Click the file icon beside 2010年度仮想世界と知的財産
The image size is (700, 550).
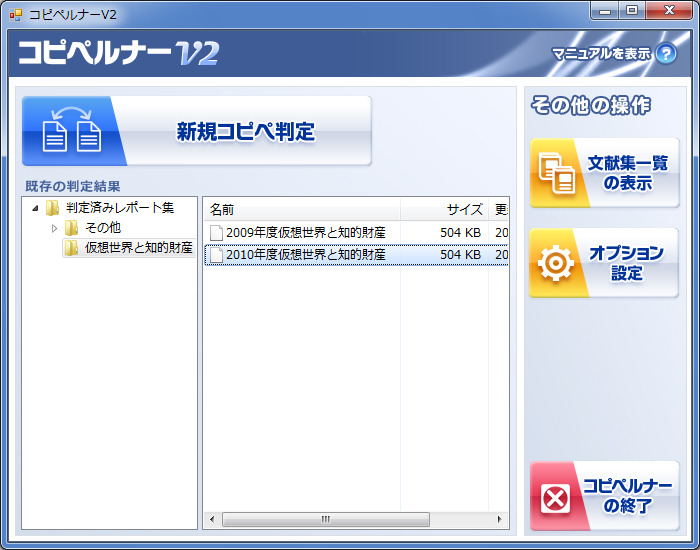(216, 255)
